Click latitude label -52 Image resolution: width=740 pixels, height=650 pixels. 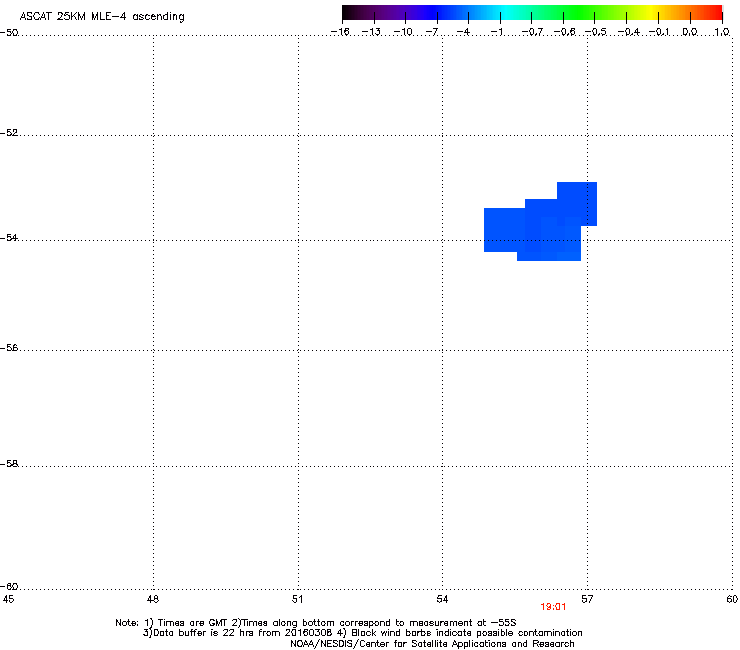(x=9, y=133)
